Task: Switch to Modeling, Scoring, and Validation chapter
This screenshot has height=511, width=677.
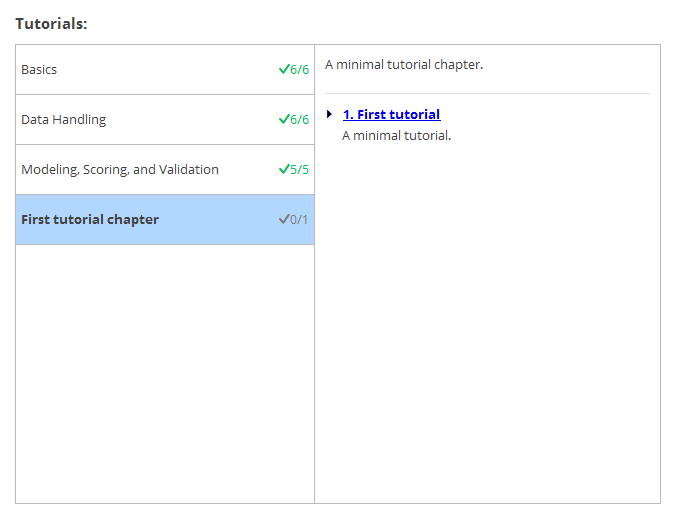Action: pos(120,170)
